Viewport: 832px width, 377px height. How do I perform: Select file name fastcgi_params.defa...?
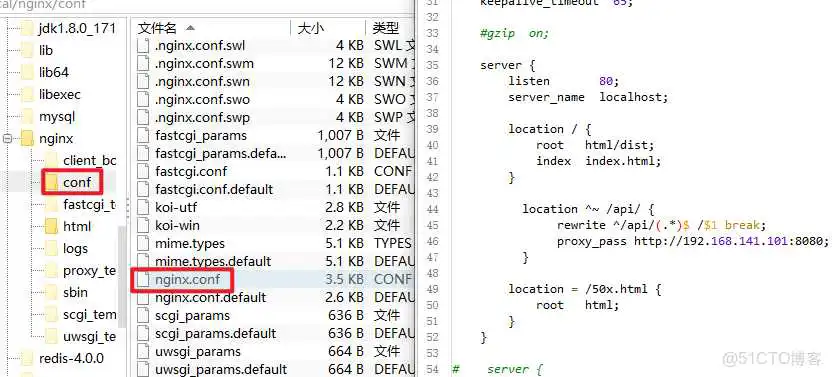(221, 153)
